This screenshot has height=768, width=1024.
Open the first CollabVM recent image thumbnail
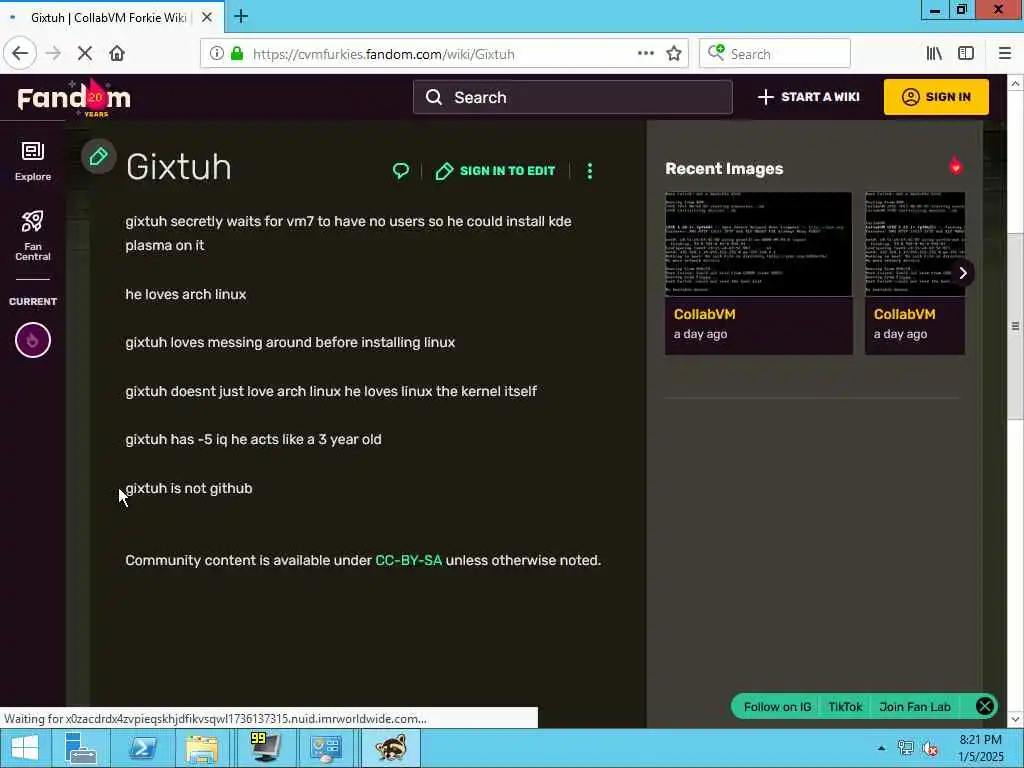coord(758,244)
